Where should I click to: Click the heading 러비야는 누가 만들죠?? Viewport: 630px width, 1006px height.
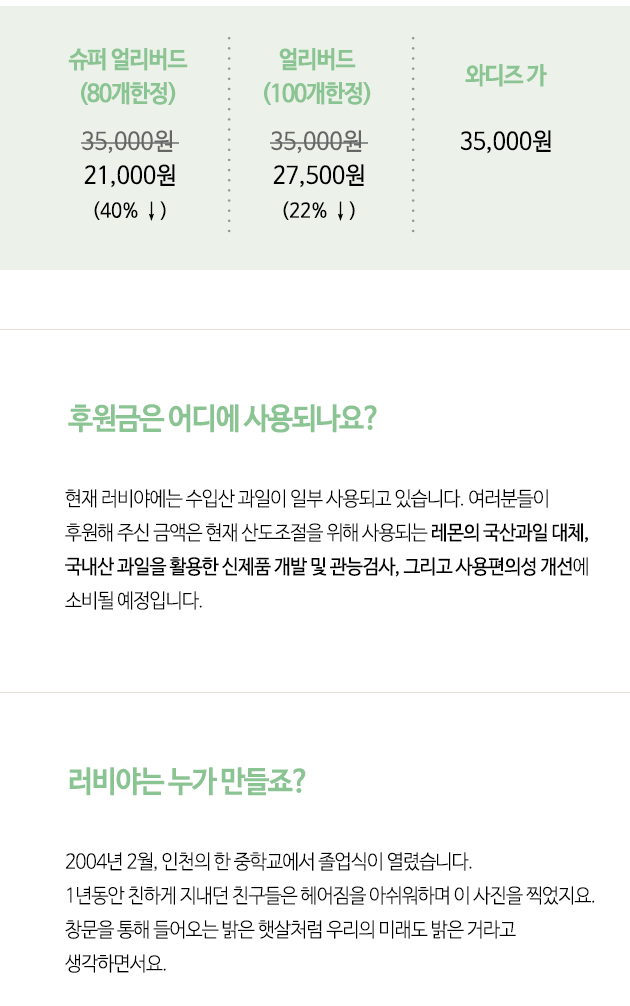point(186,780)
